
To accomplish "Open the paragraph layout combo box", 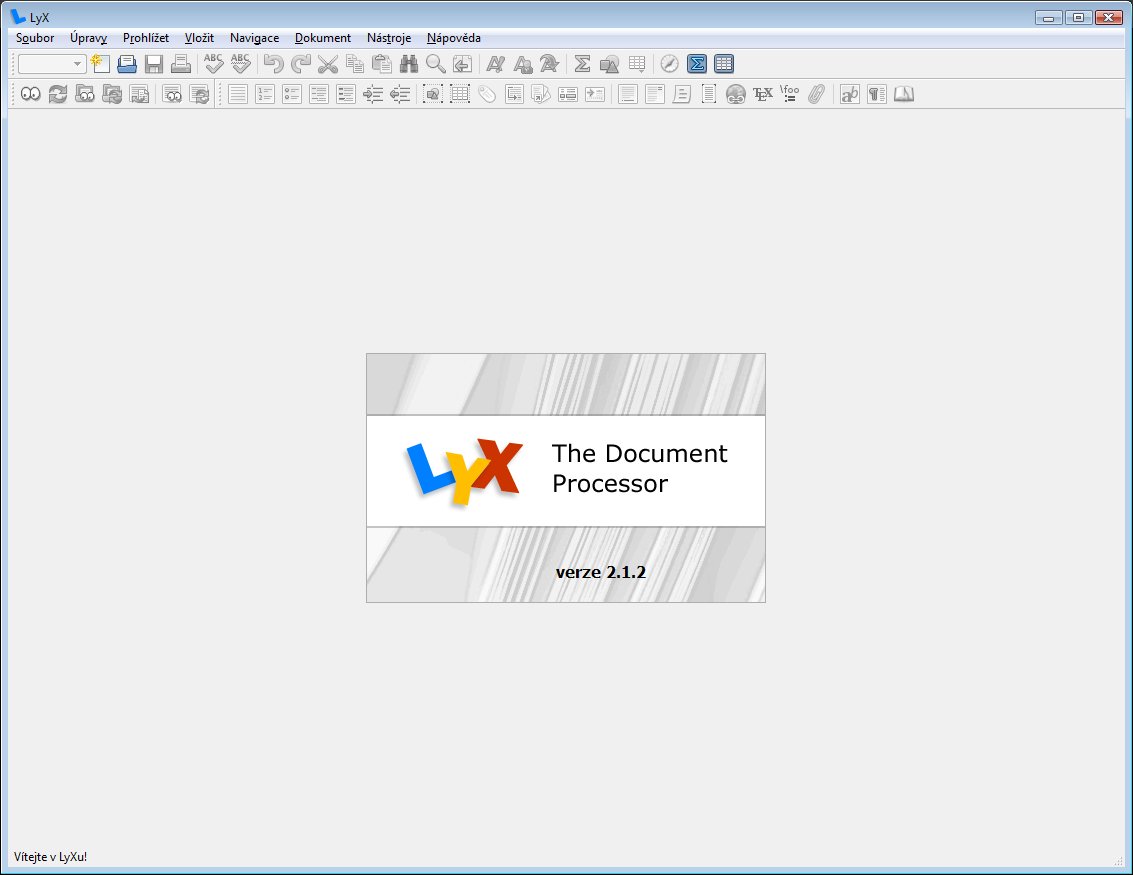I will 52,64.
